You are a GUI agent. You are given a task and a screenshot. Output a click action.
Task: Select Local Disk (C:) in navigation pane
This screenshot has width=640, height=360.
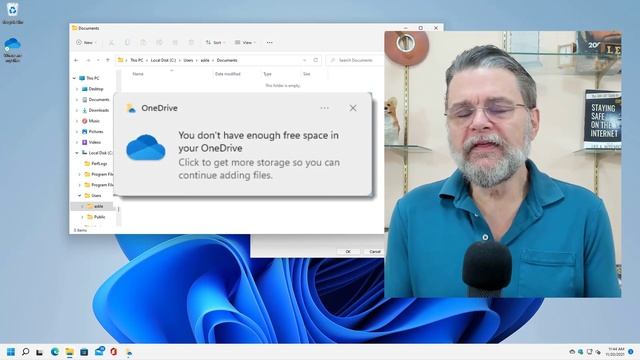pos(97,153)
